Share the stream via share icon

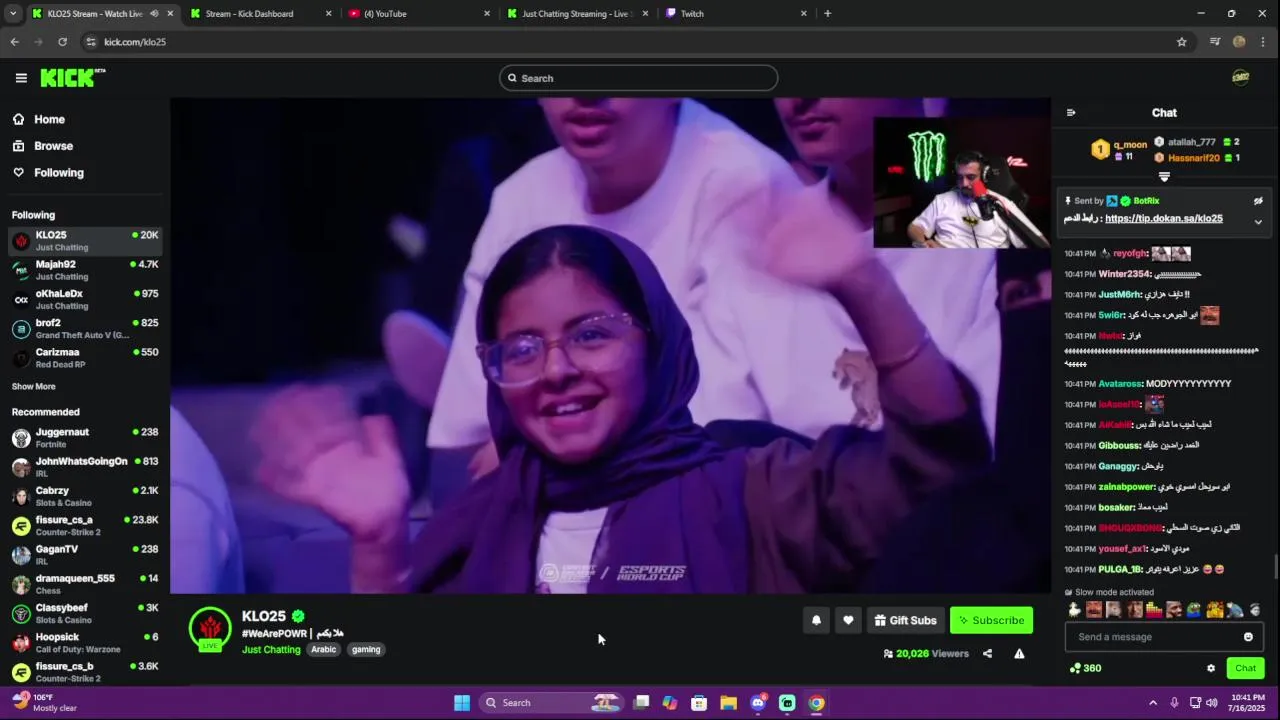point(987,653)
